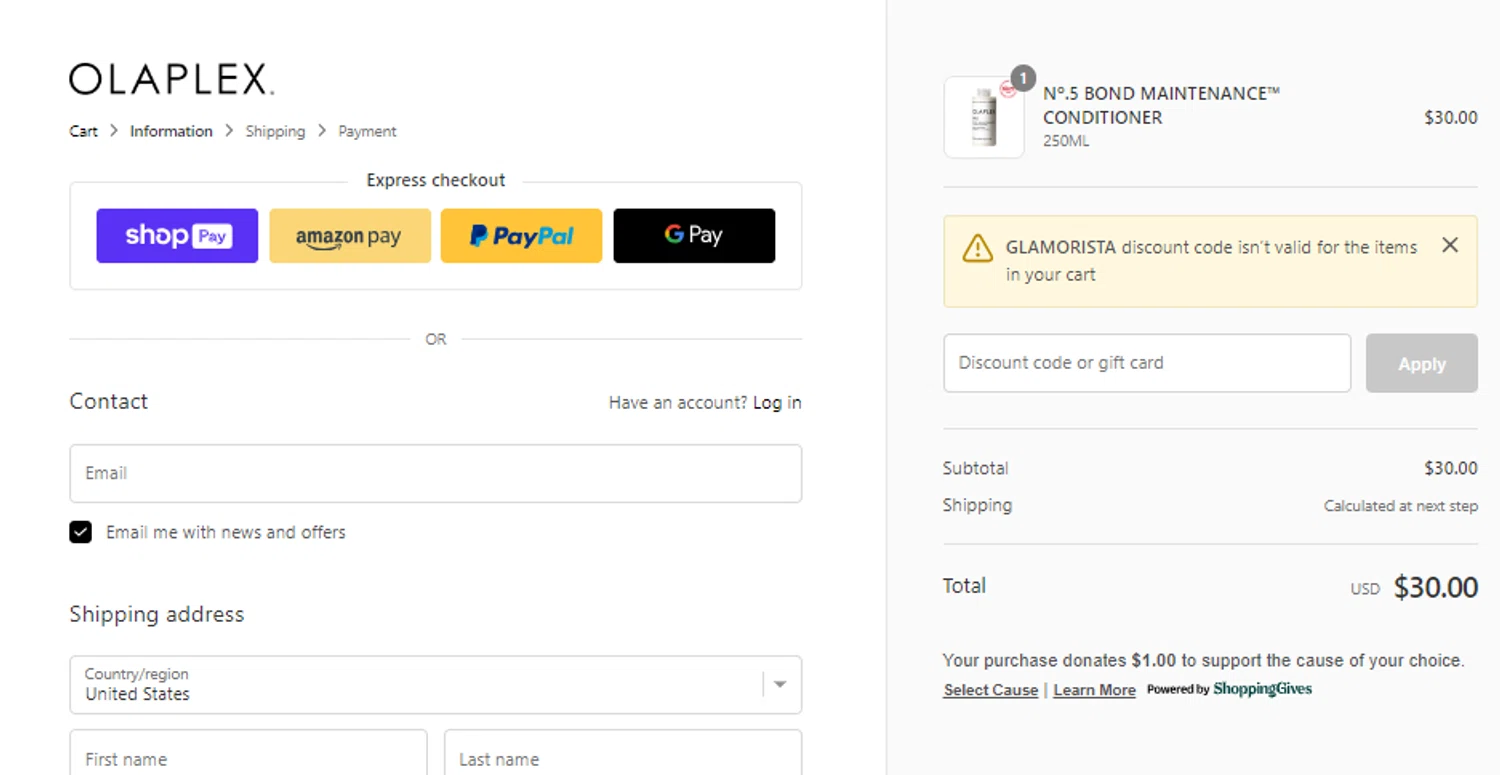This screenshot has width=1500, height=775.
Task: Check out using PayPal
Action: [x=521, y=236]
